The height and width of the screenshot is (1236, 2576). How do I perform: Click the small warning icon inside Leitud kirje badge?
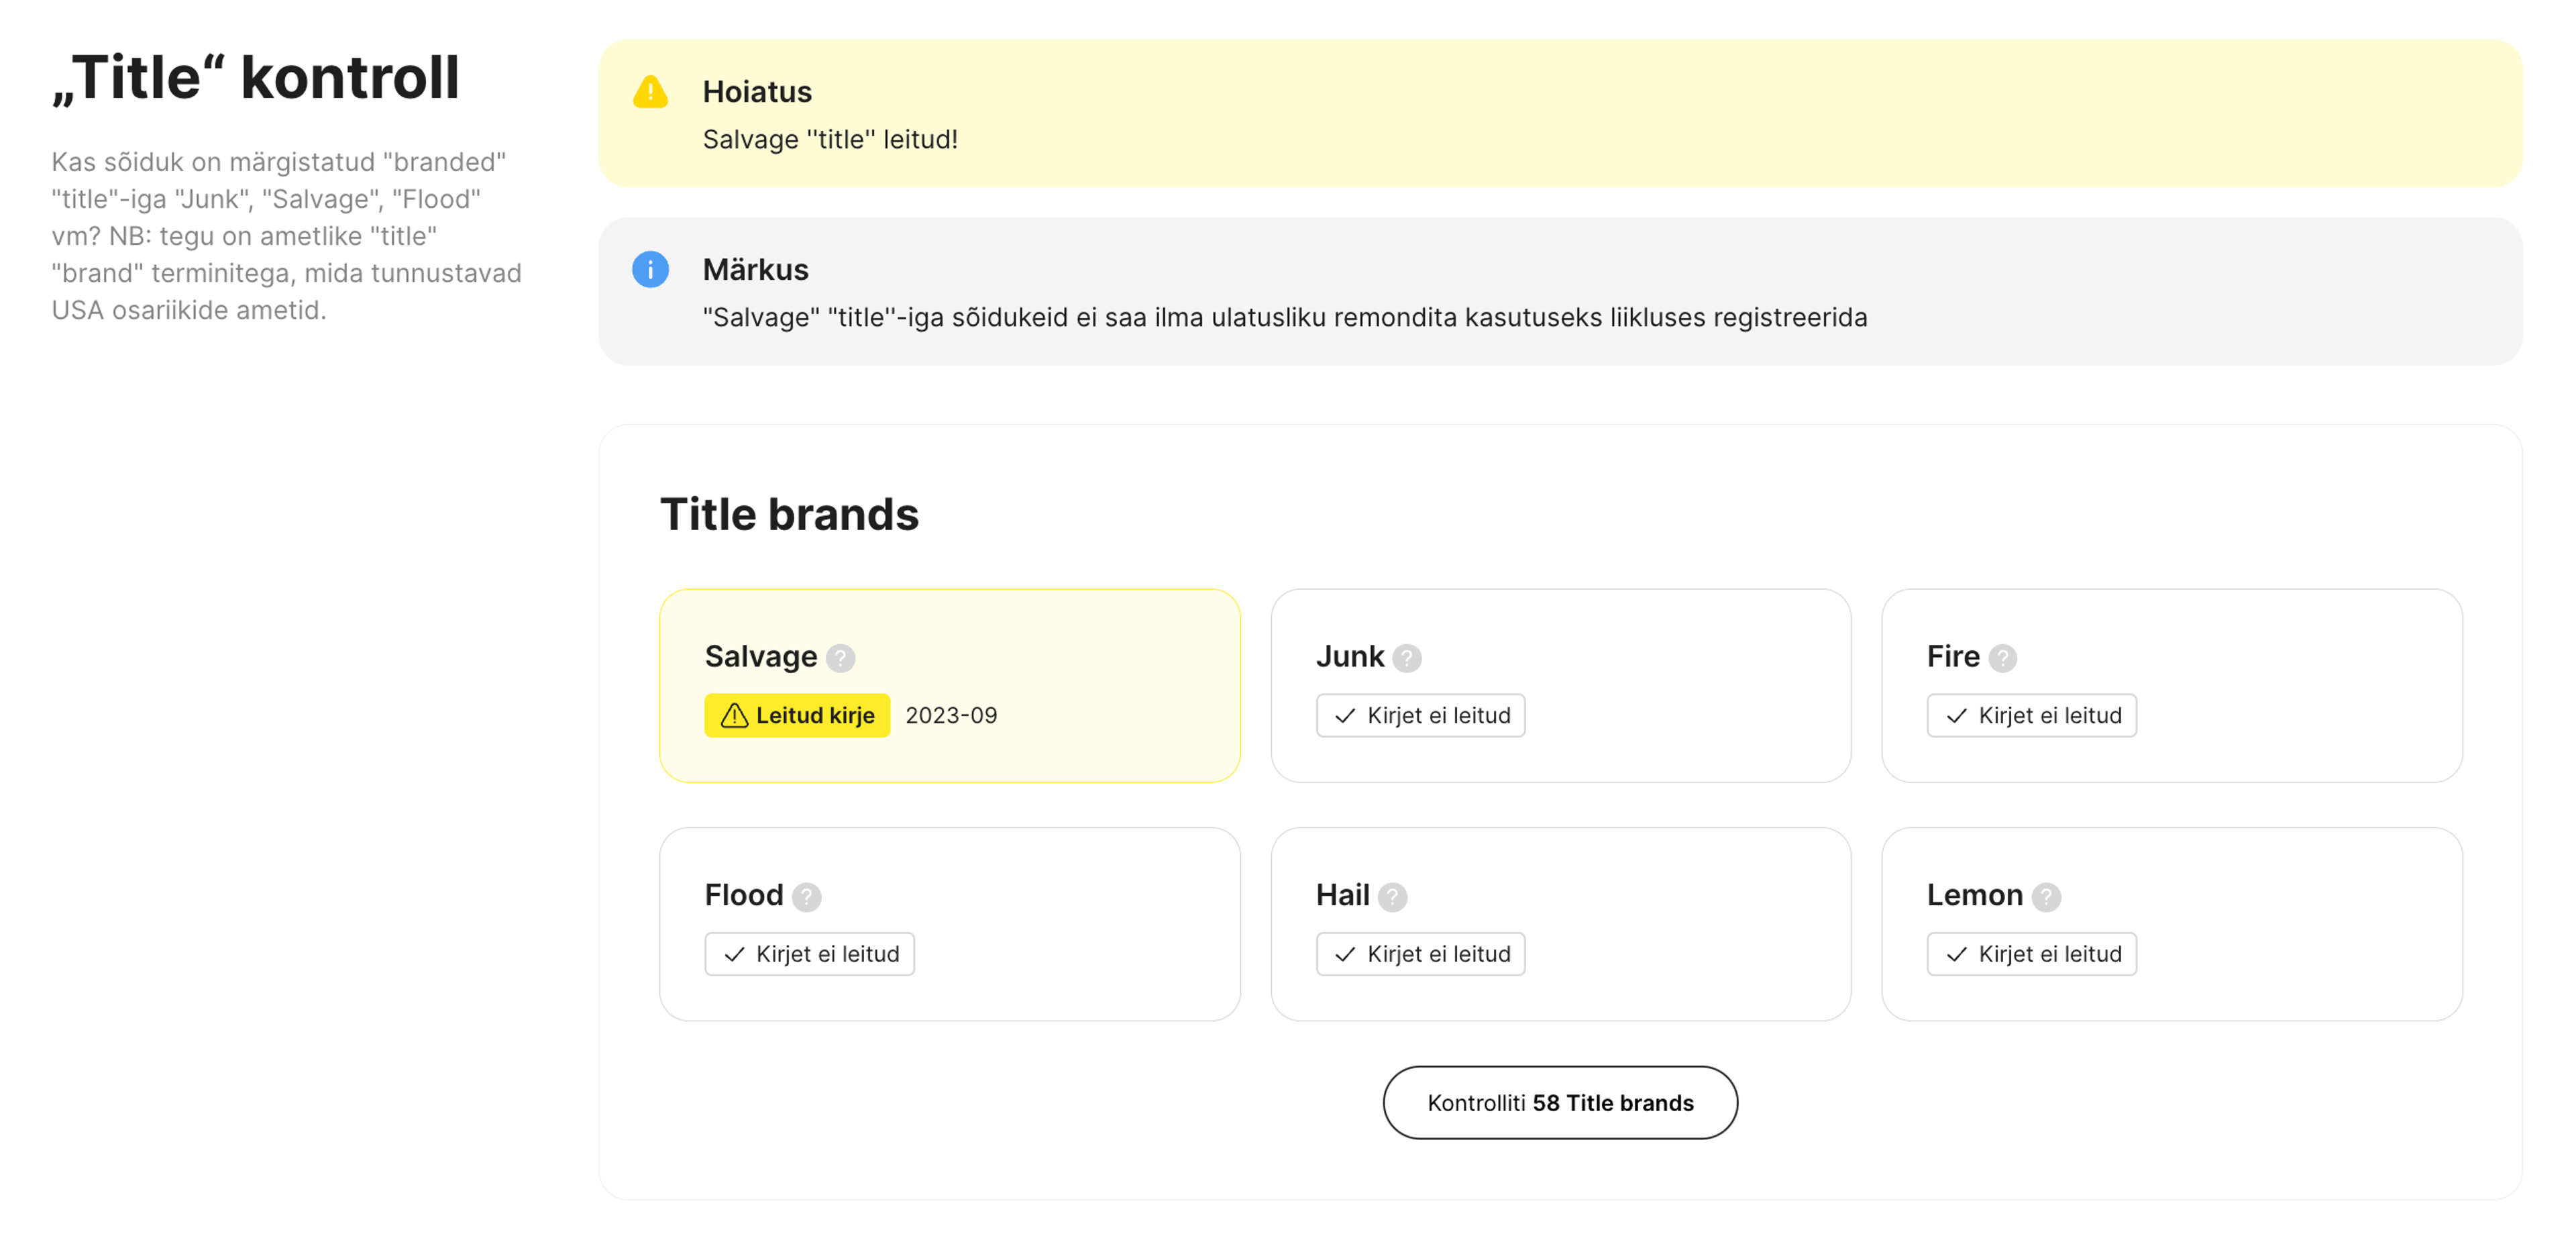(732, 715)
